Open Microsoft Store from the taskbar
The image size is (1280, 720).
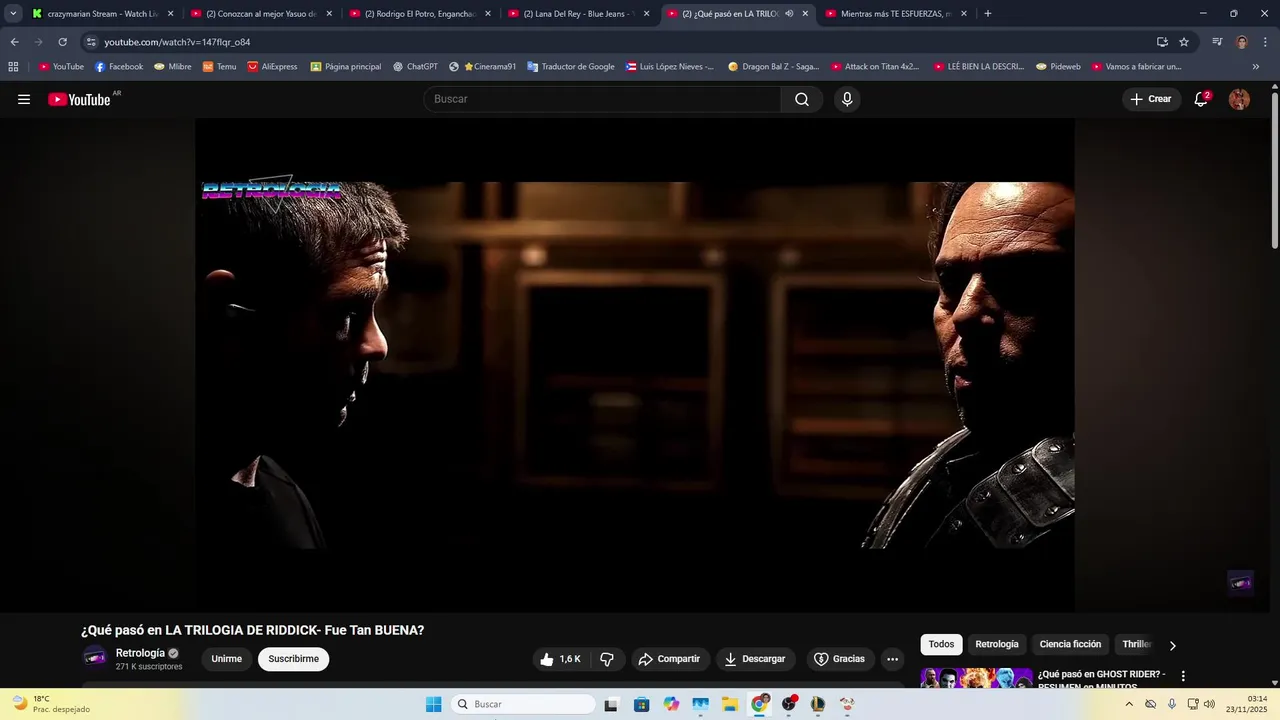click(641, 704)
